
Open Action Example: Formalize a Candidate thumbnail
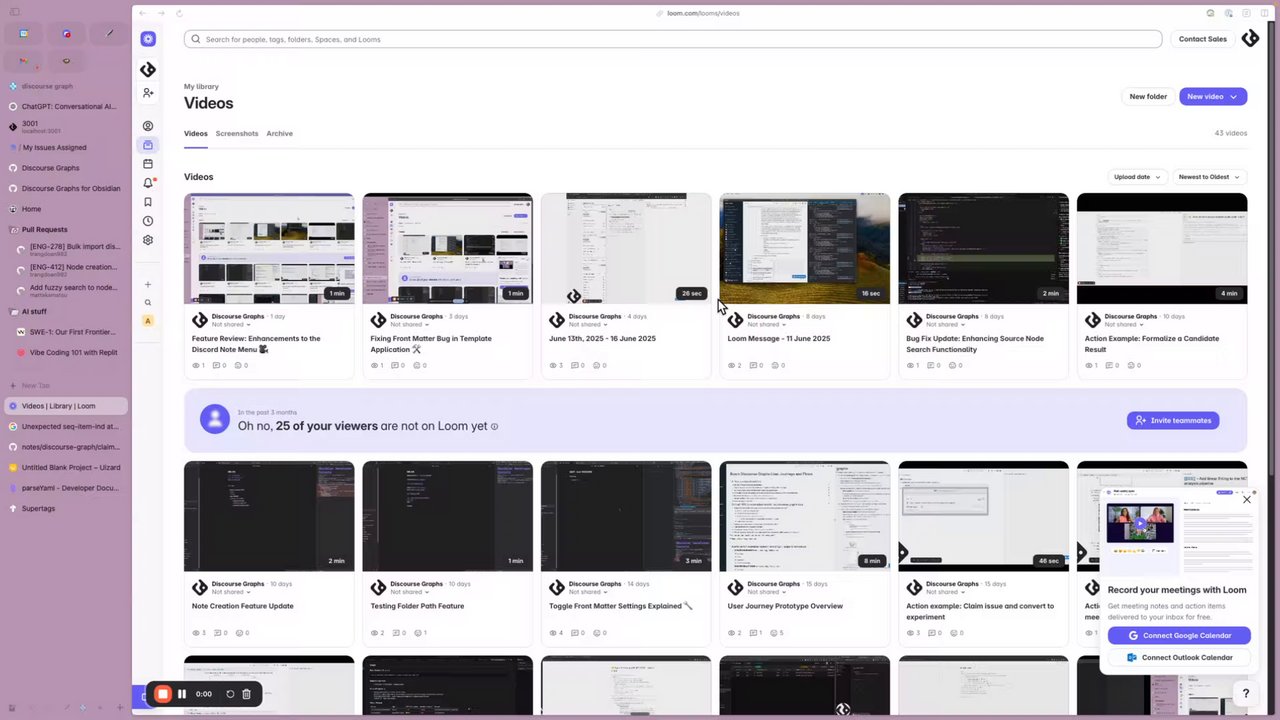pos(1162,248)
